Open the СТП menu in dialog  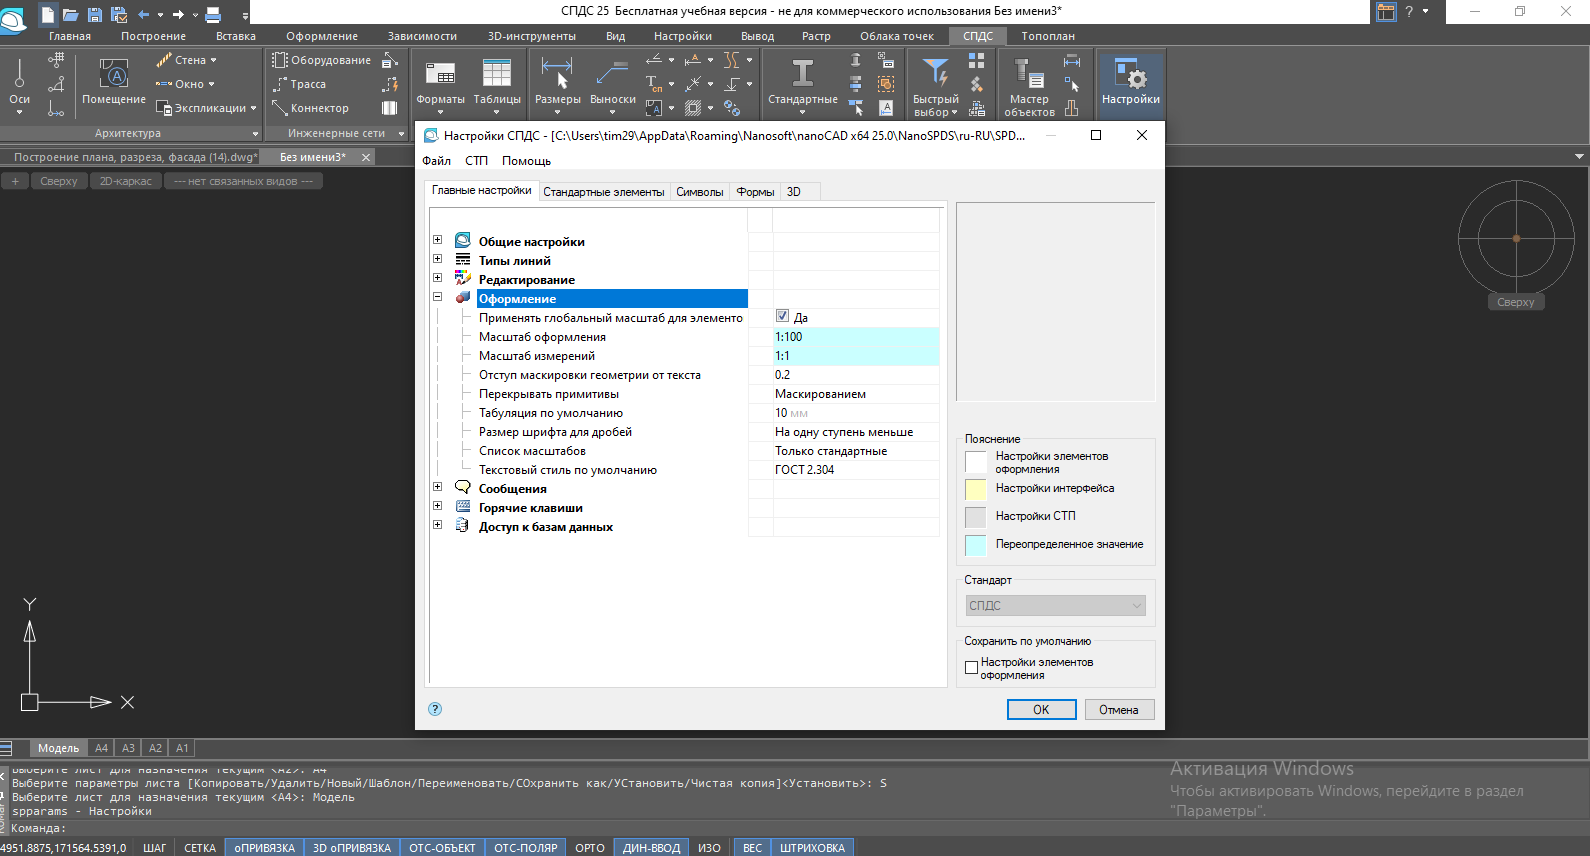click(476, 161)
